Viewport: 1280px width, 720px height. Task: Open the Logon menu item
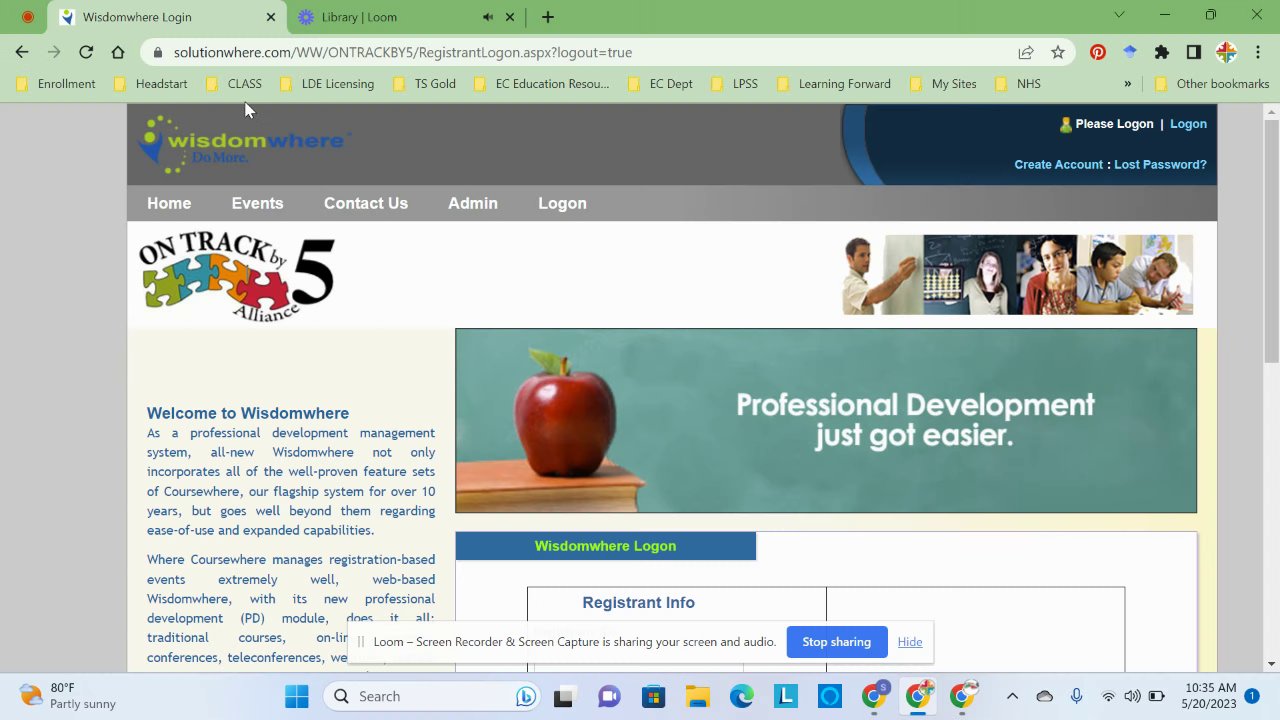[x=562, y=203]
